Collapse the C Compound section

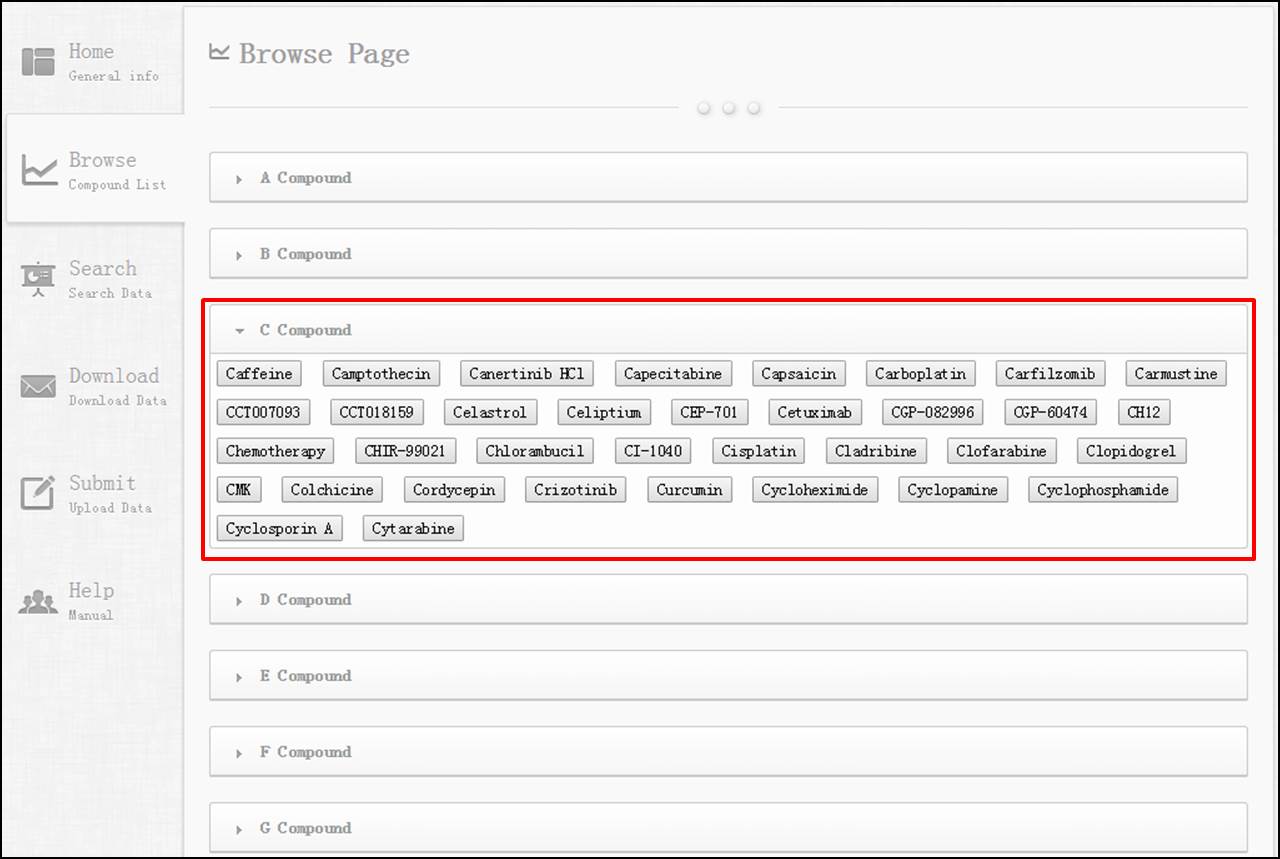pyautogui.click(x=728, y=330)
